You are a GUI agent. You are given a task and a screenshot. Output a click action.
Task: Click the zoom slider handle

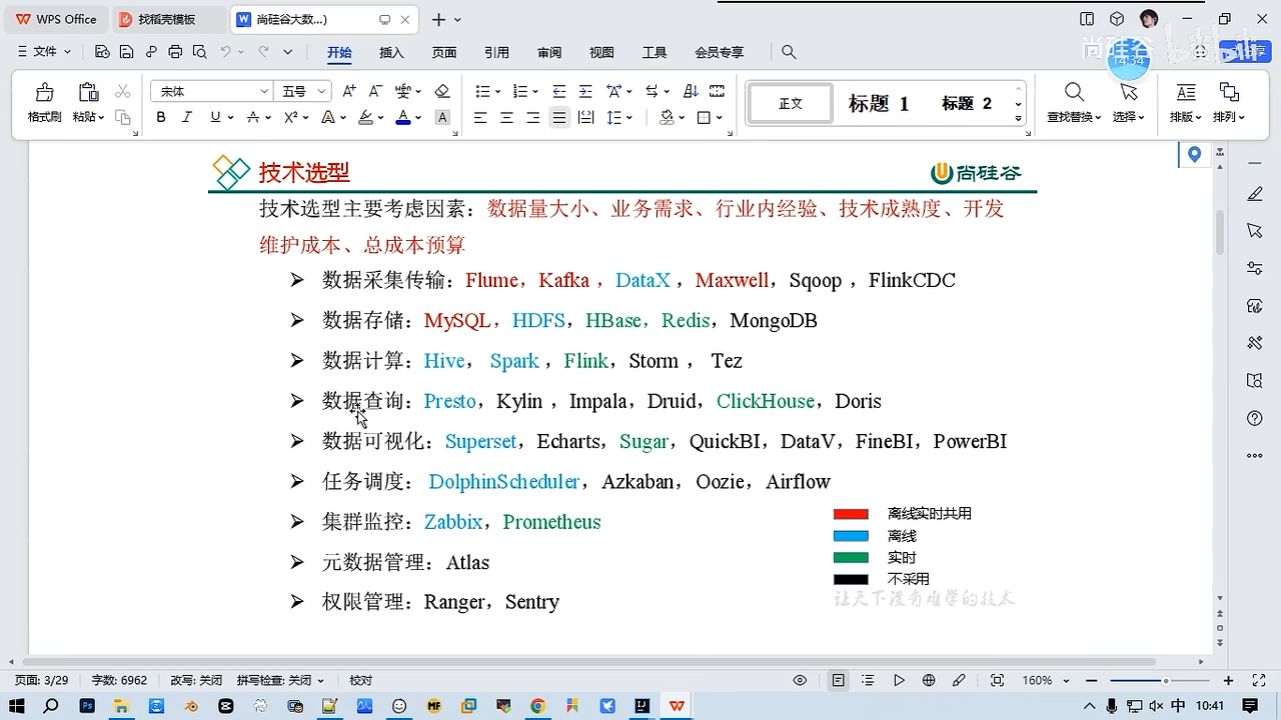[x=1165, y=680]
